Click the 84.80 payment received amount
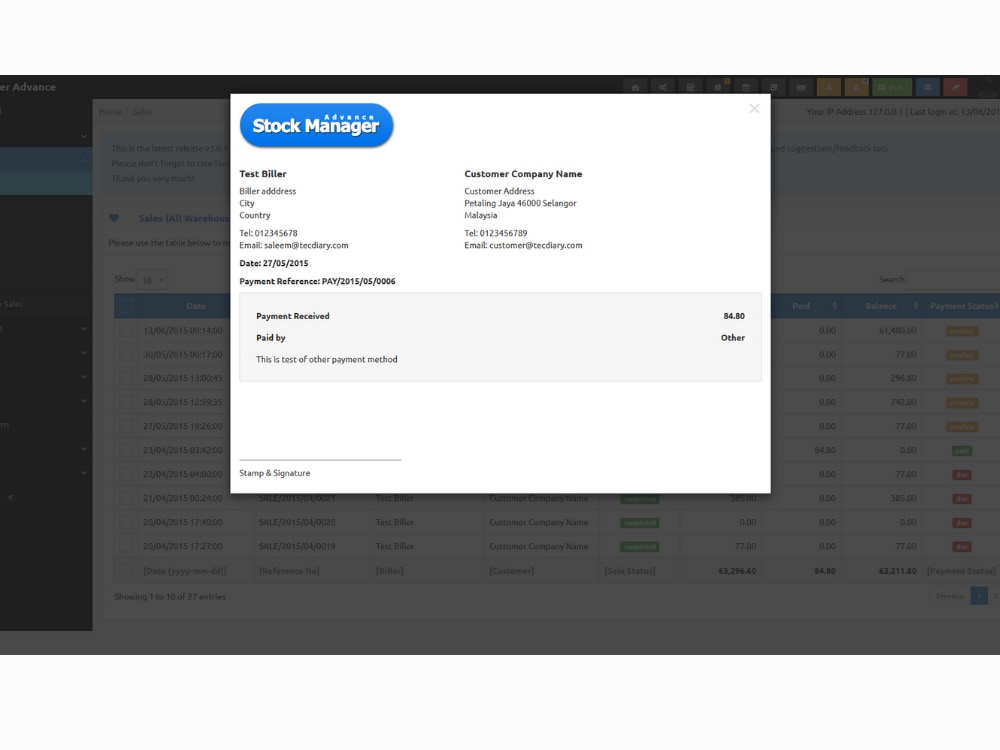Image resolution: width=1000 pixels, height=750 pixels. (x=734, y=316)
